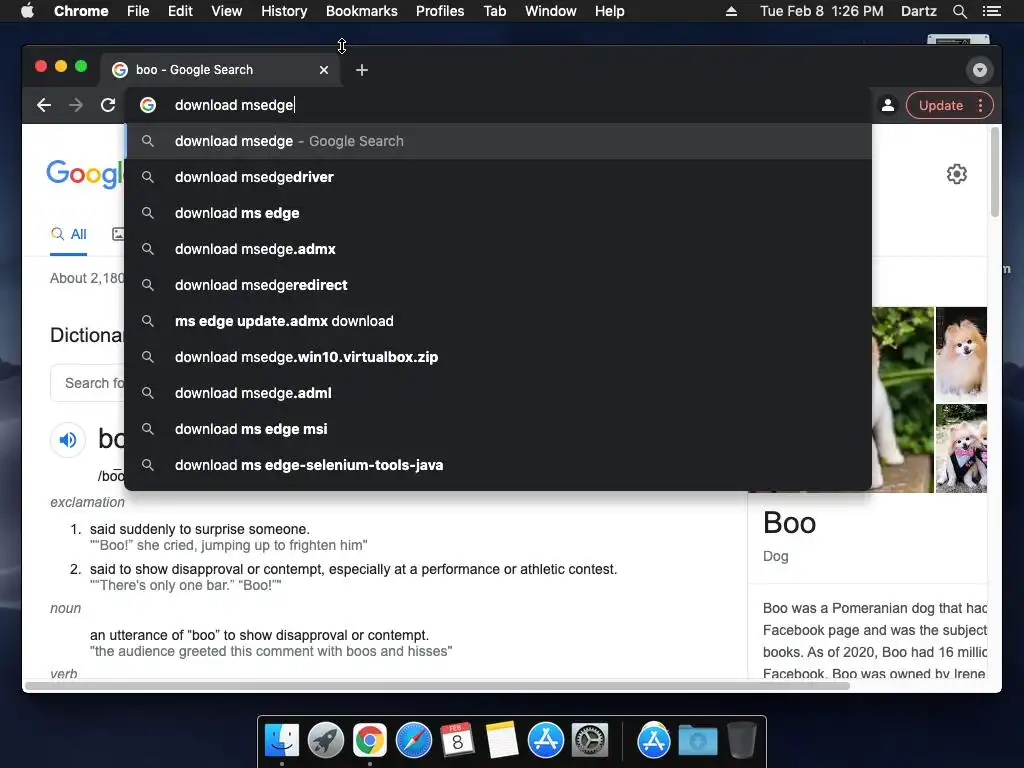Screen dimensions: 1024x768
Task: Choose suggestion download msedgedriver
Action: (498, 177)
